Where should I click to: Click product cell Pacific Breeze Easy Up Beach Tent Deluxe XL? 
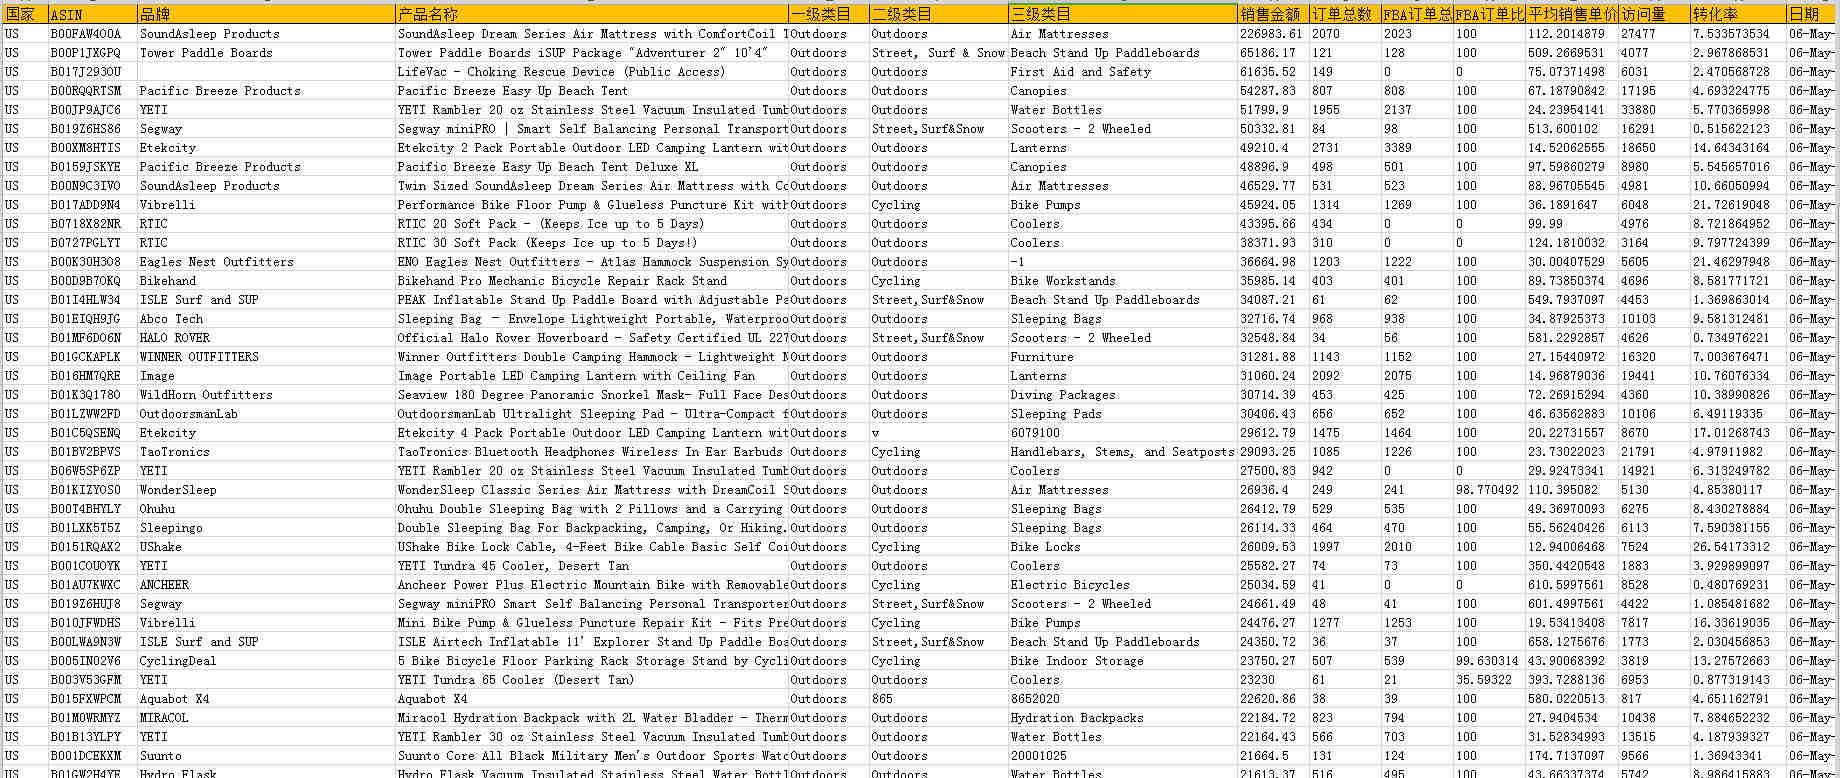[592, 167]
